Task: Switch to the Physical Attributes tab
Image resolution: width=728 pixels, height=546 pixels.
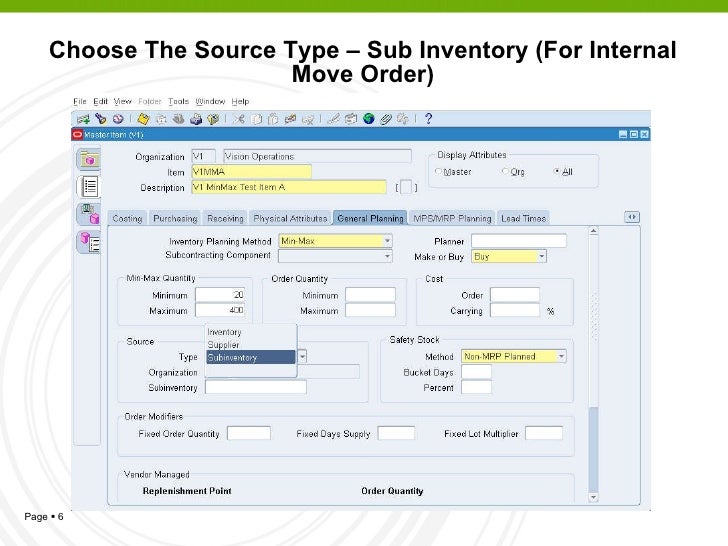Action: (290, 218)
